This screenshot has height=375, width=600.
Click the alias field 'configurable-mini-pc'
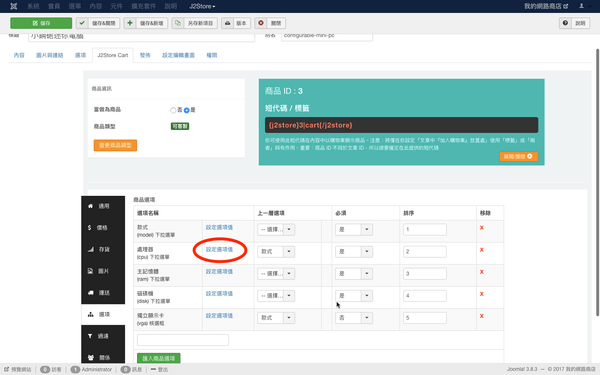[x=327, y=36]
